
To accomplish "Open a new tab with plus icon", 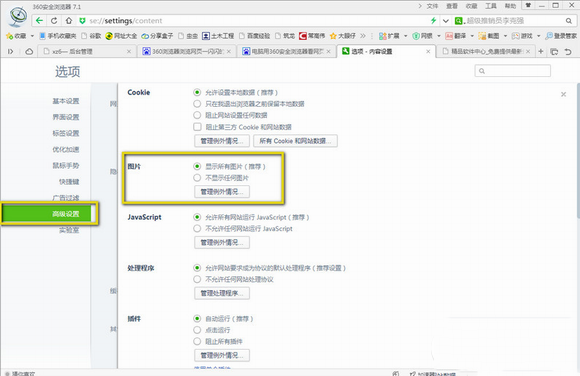I will [x=541, y=51].
